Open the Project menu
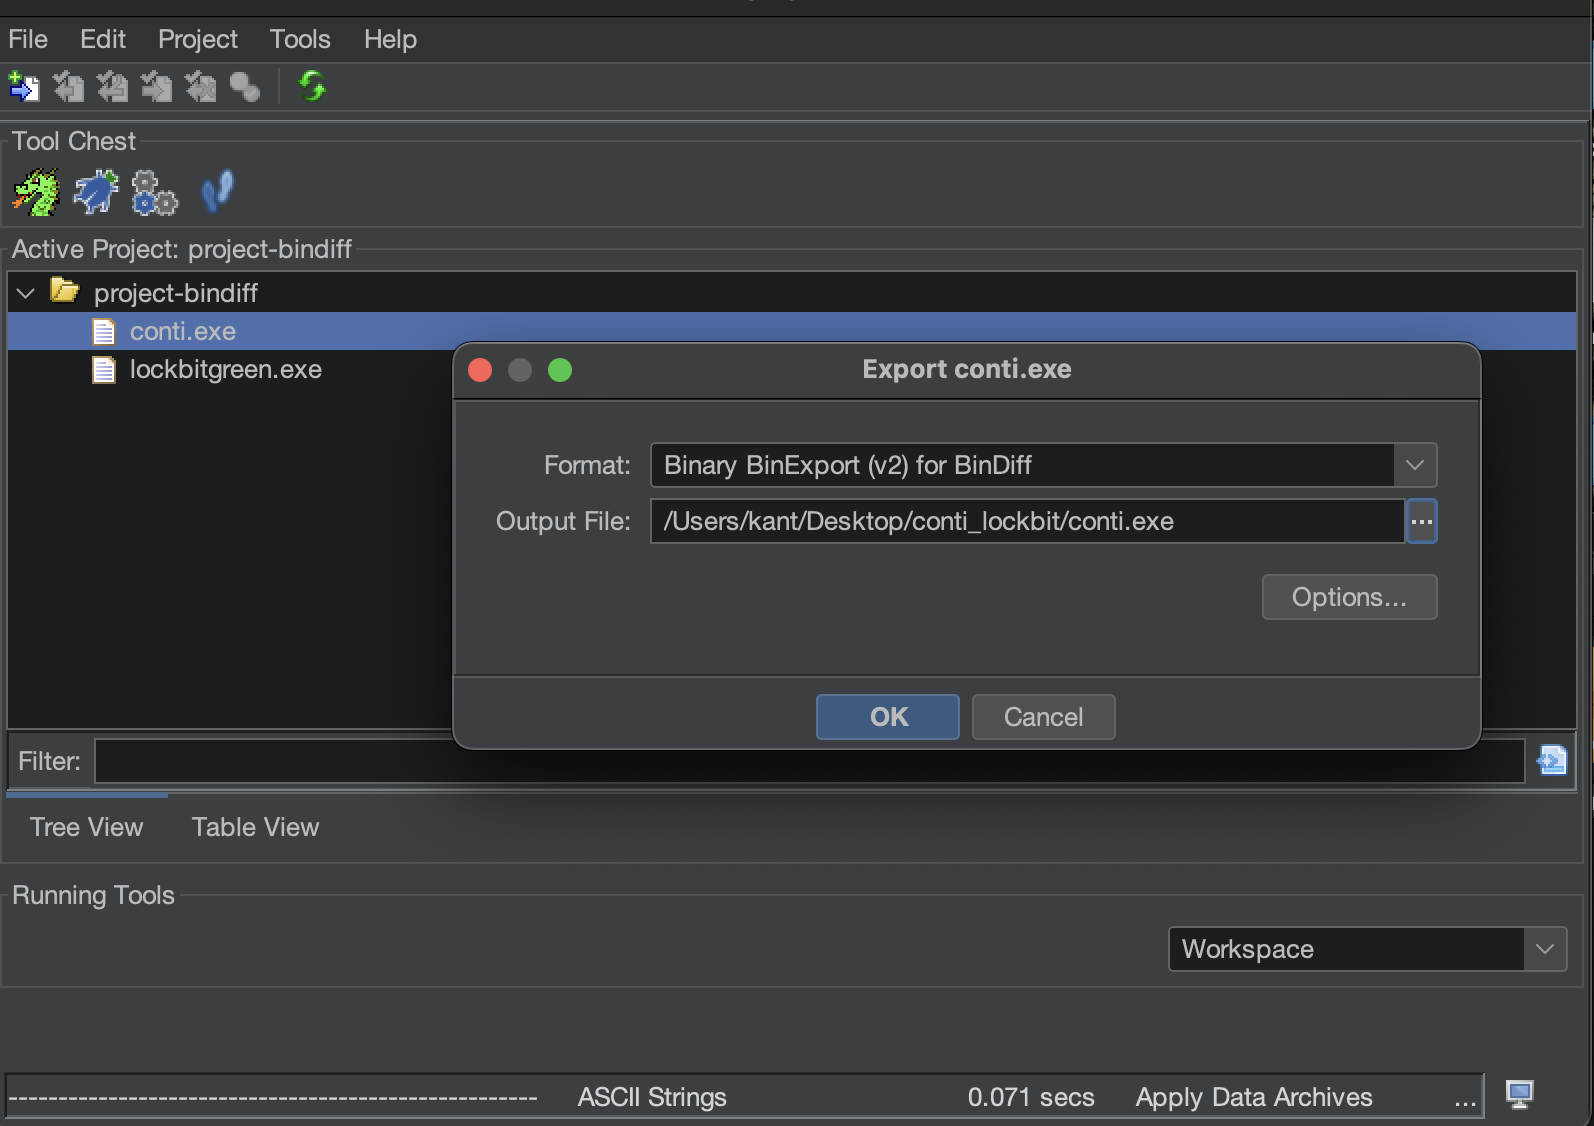The image size is (1594, 1126). (198, 39)
